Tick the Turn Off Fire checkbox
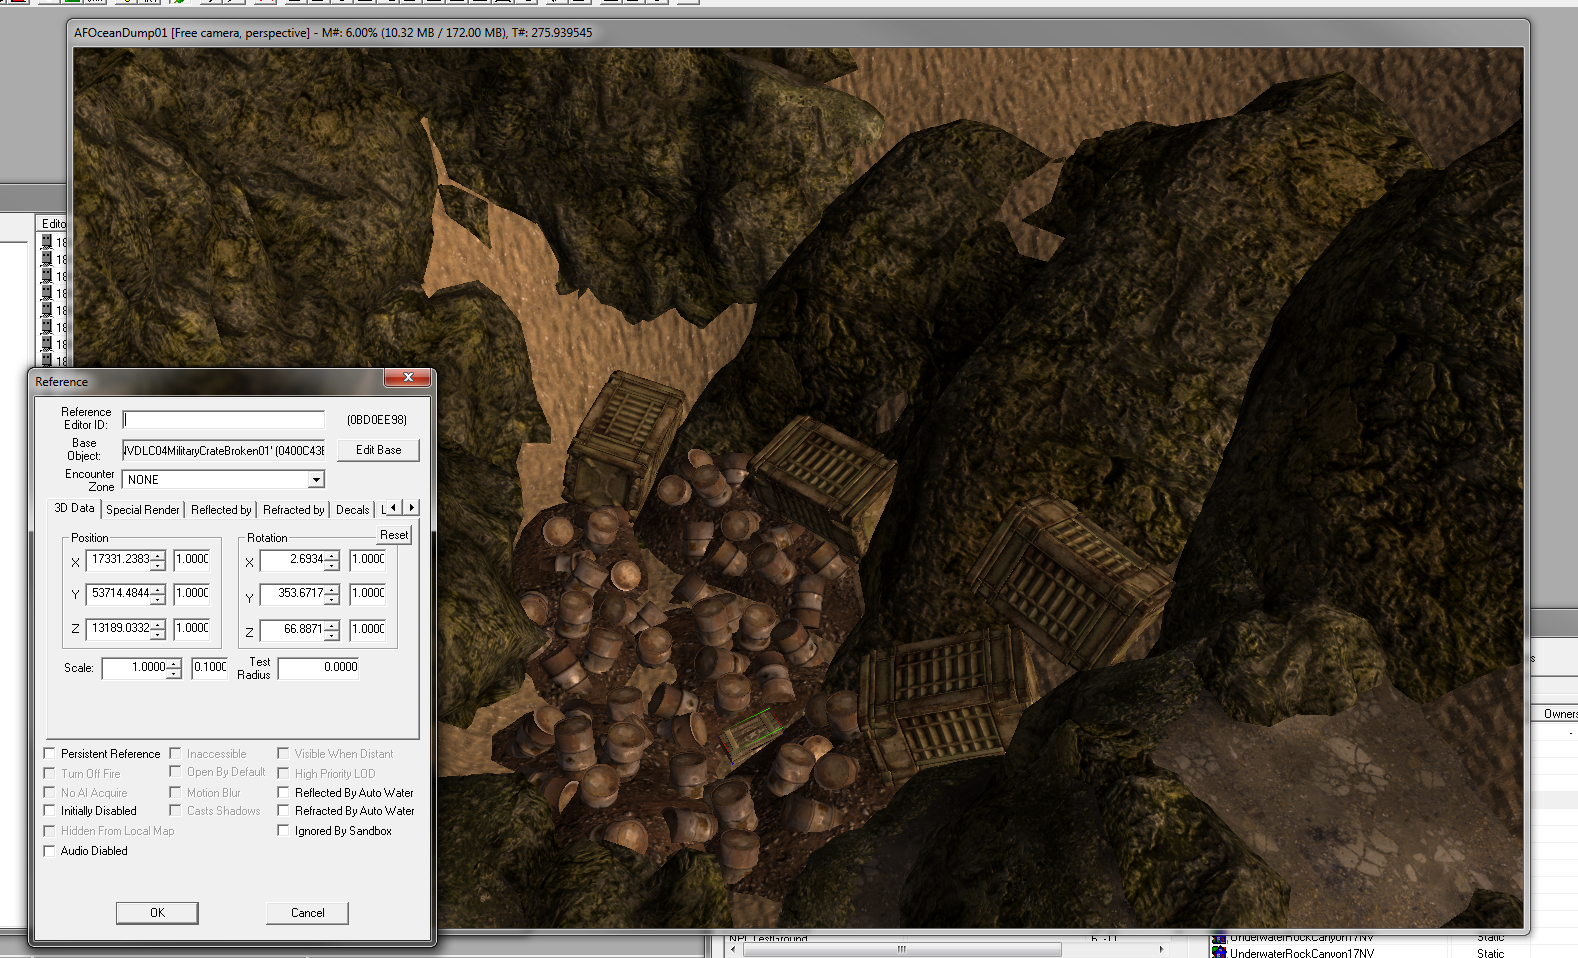1578x958 pixels. pos(49,773)
